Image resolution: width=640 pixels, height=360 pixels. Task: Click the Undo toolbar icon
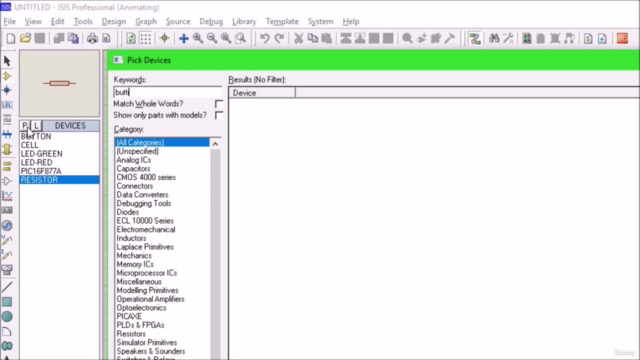[x=264, y=38]
